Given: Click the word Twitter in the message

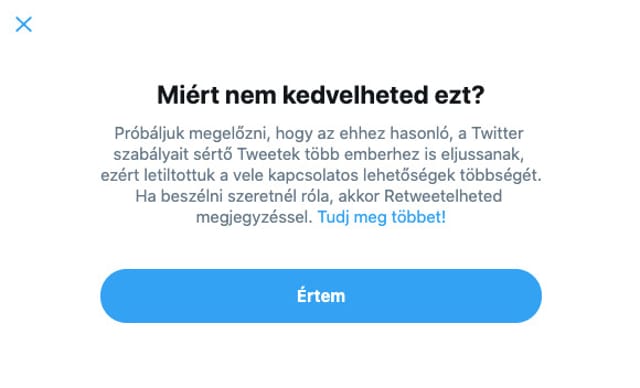Looking at the screenshot, I should (498, 133).
